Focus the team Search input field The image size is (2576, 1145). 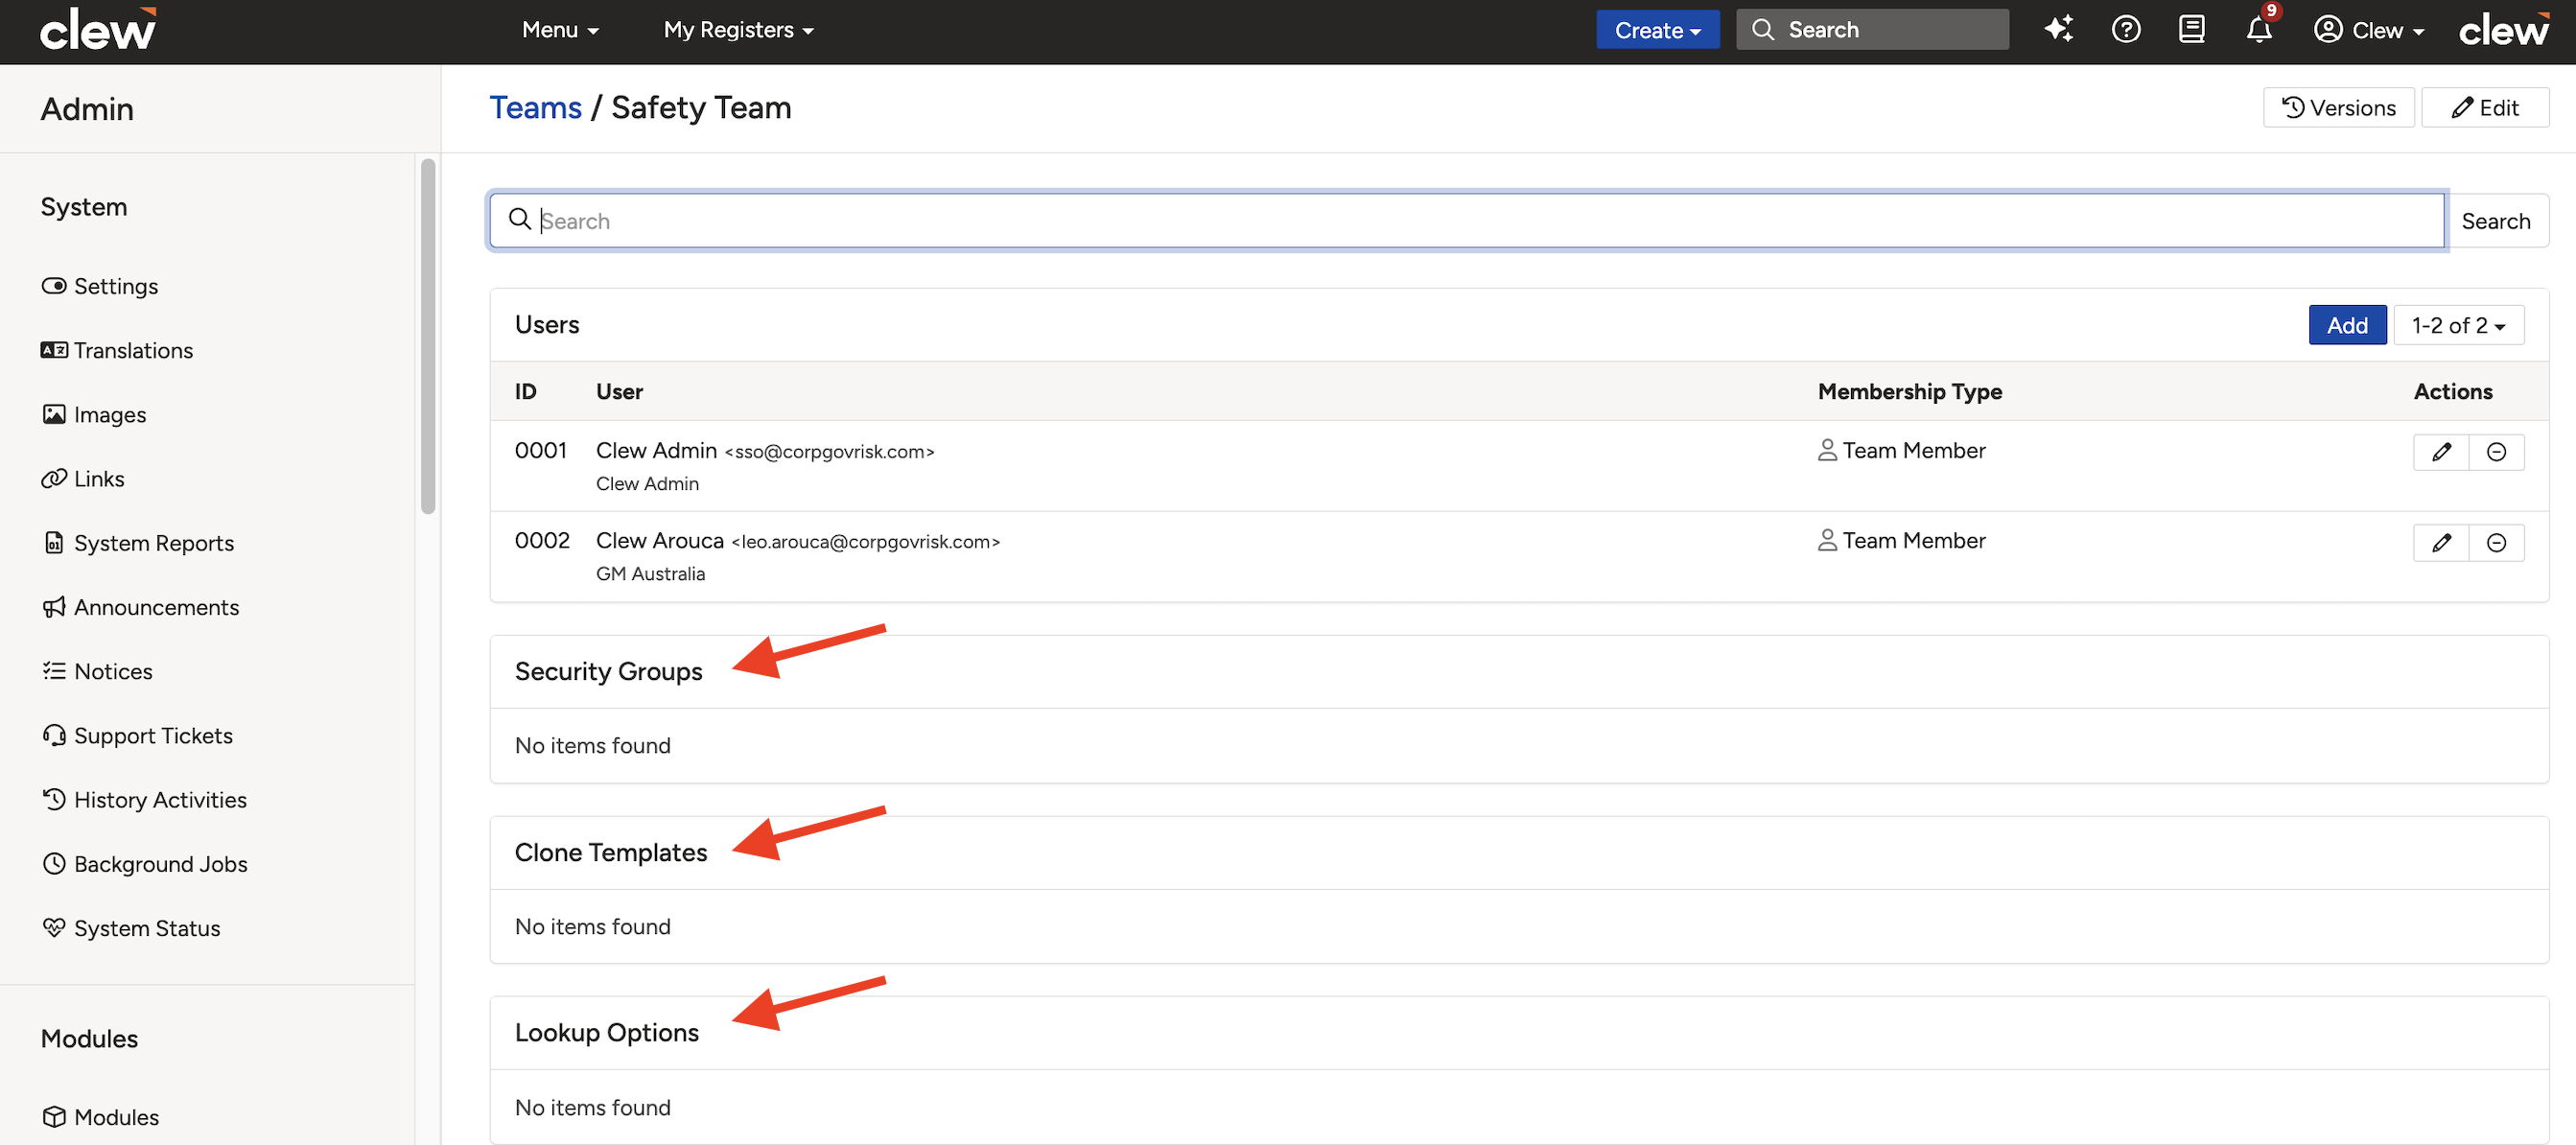1466,221
